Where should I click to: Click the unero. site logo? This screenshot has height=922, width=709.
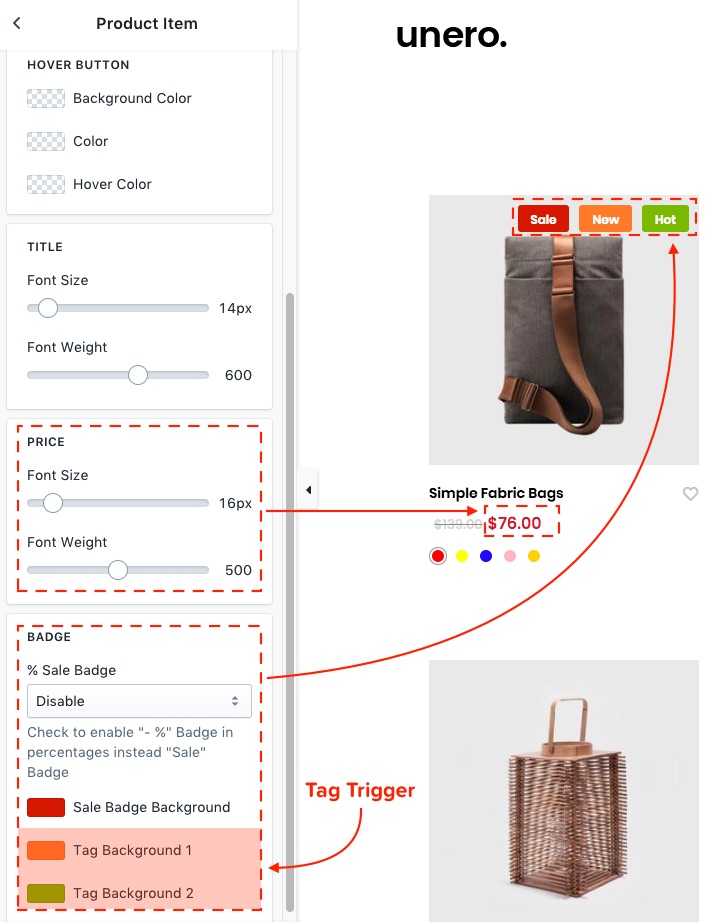click(452, 36)
